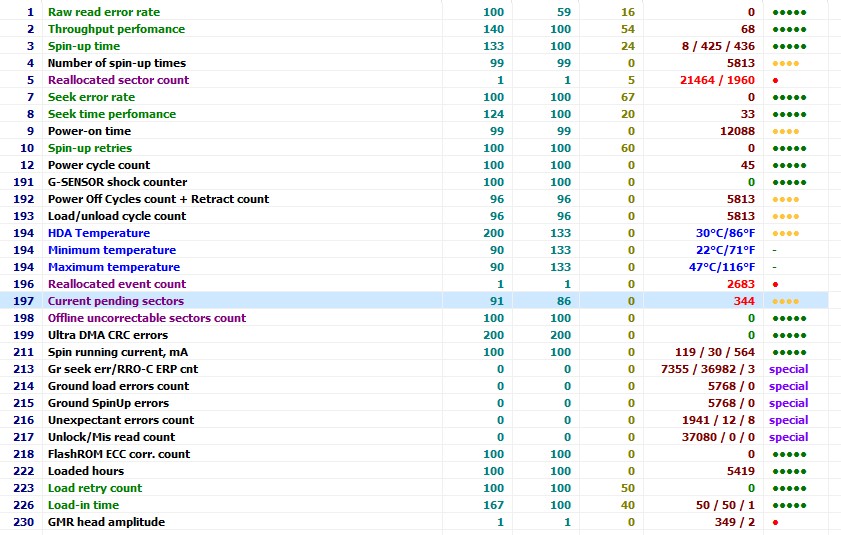Click threshold value 67 for Seek error rate
Viewport: 841px width, 535px height.
pos(628,97)
